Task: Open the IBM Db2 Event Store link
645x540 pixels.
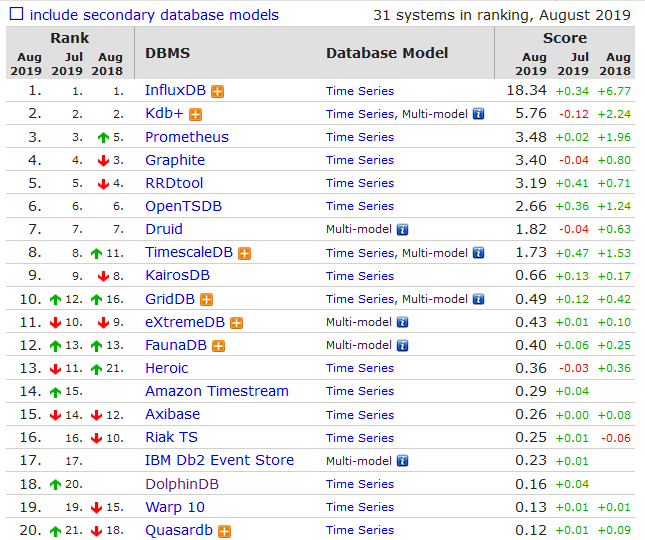Action: point(220,460)
